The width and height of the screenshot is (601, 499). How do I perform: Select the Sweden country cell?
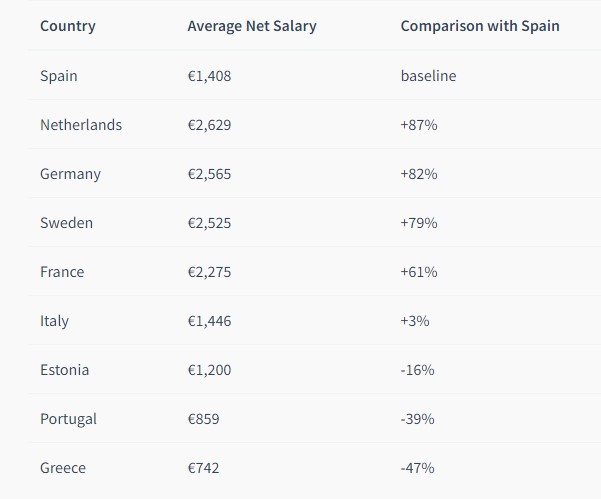(x=66, y=223)
